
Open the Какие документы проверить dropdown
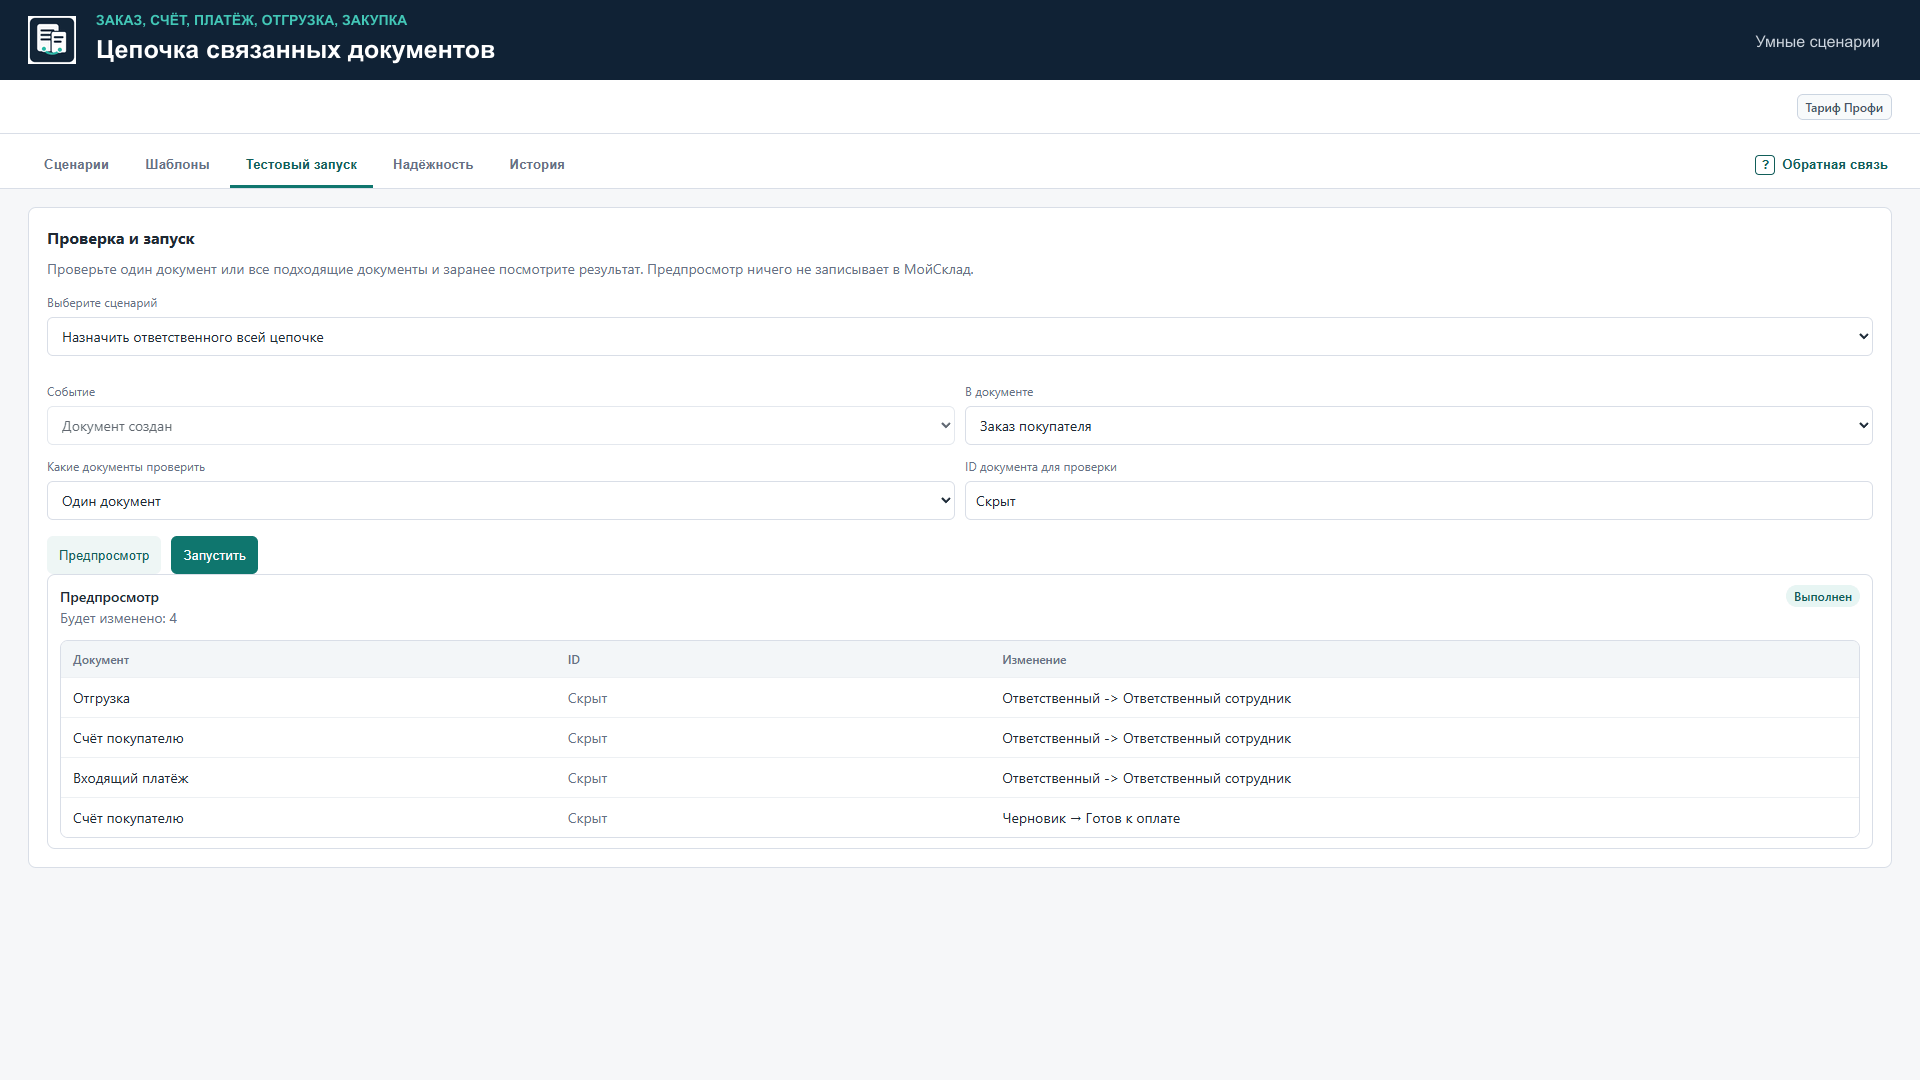tap(500, 501)
